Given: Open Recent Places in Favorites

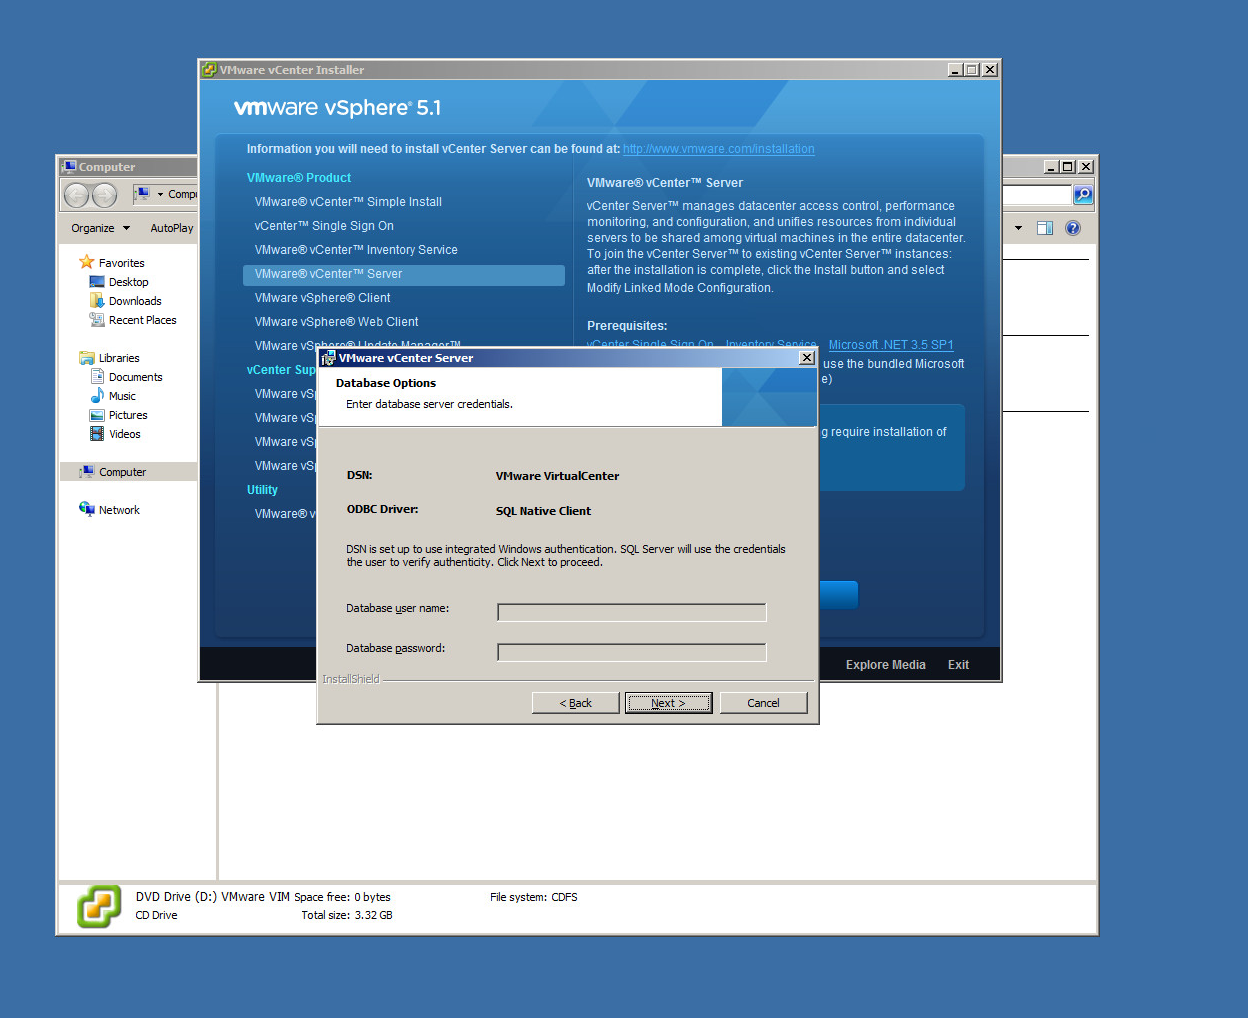Looking at the screenshot, I should [x=142, y=320].
